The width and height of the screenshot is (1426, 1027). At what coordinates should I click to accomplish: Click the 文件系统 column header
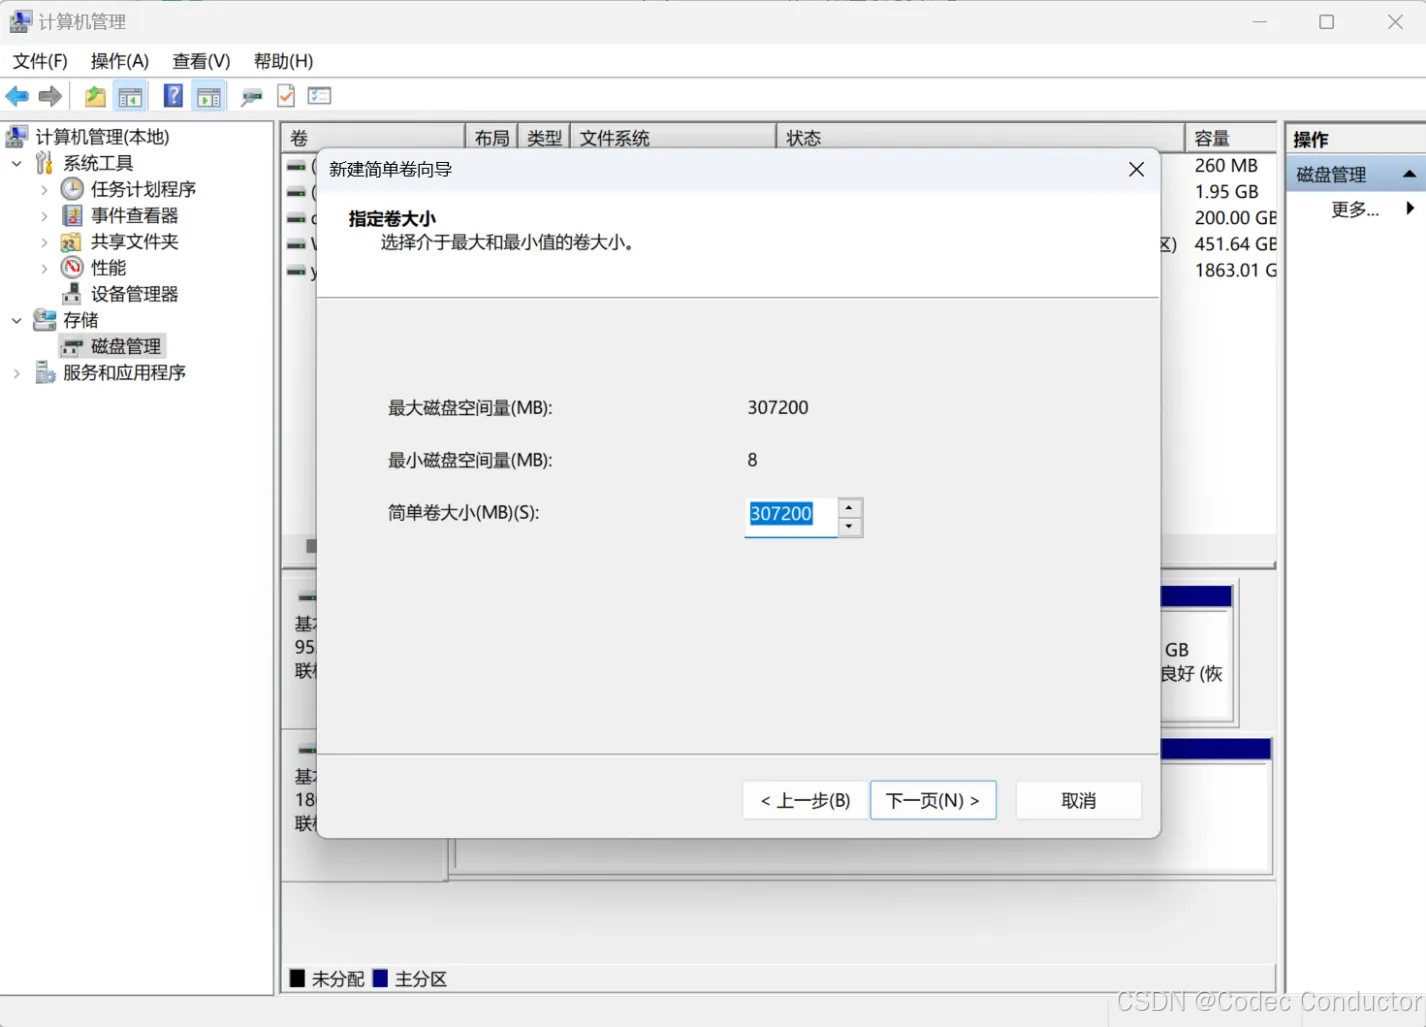coord(674,137)
